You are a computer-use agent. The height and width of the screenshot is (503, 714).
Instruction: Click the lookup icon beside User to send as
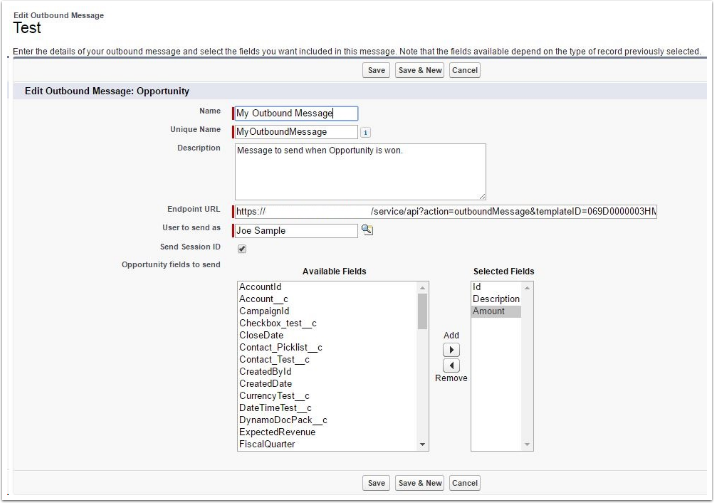click(x=367, y=230)
